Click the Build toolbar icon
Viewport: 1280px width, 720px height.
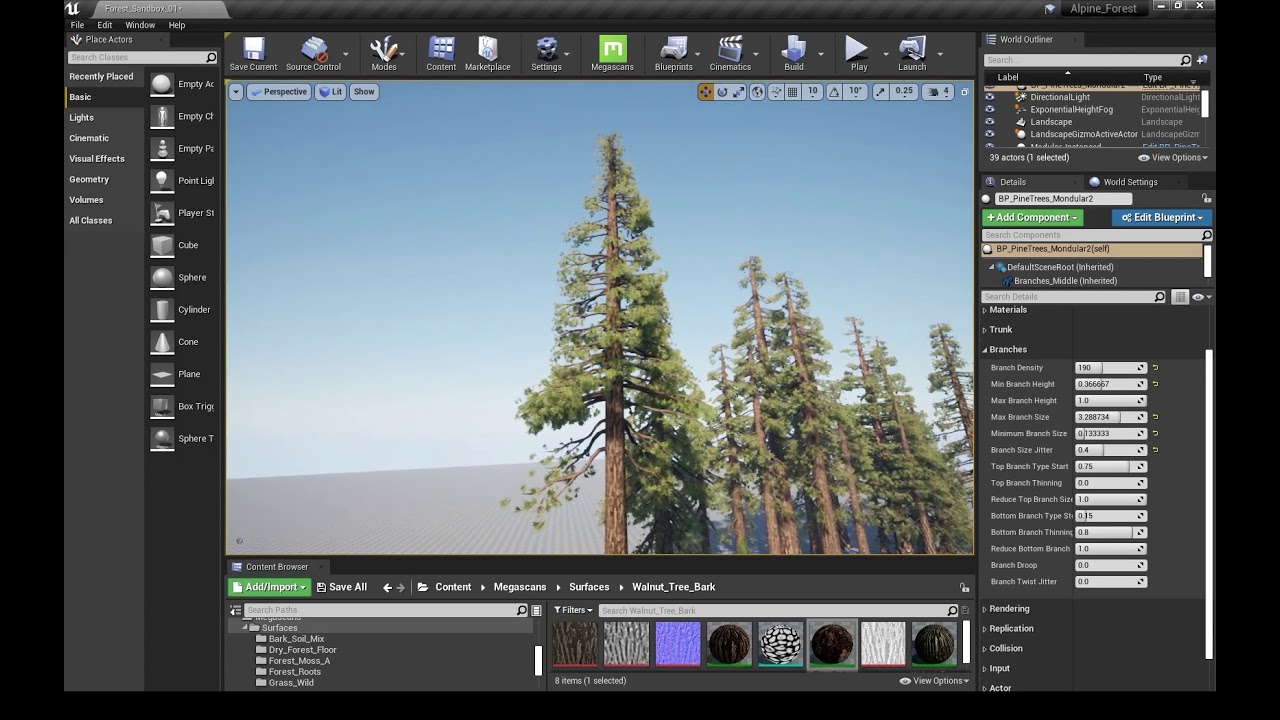[793, 54]
